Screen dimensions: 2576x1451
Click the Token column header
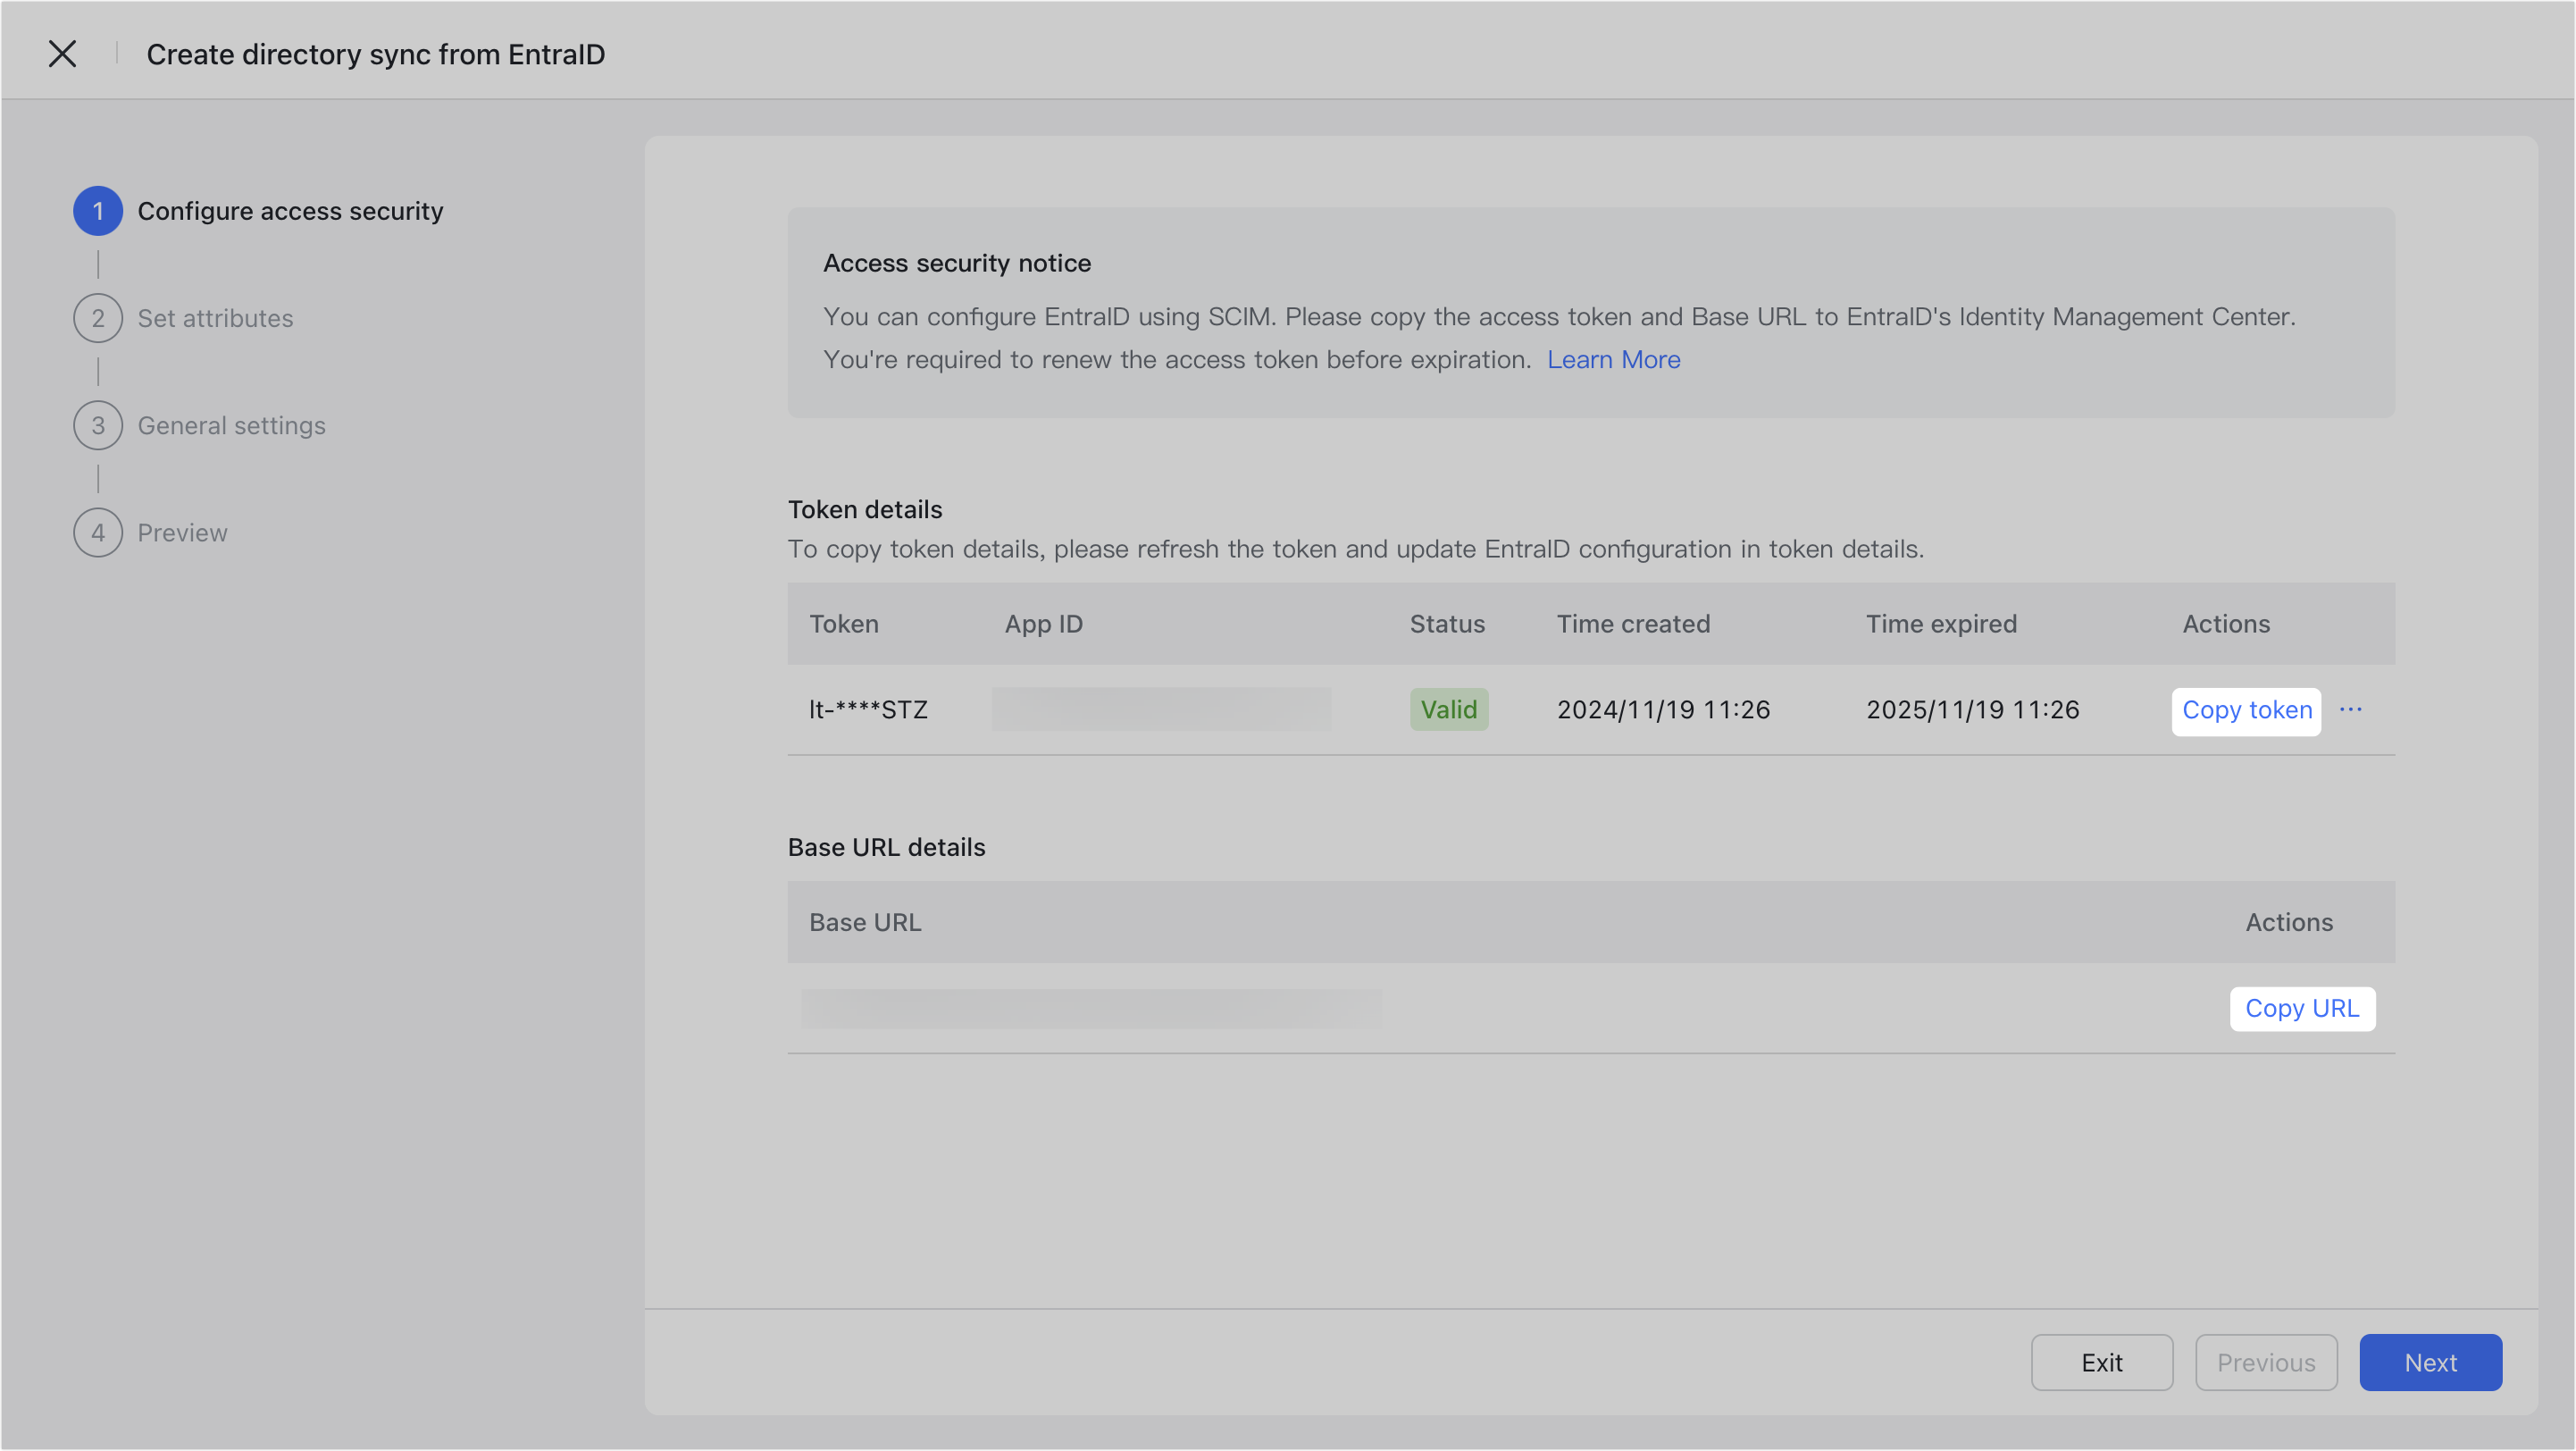843,623
